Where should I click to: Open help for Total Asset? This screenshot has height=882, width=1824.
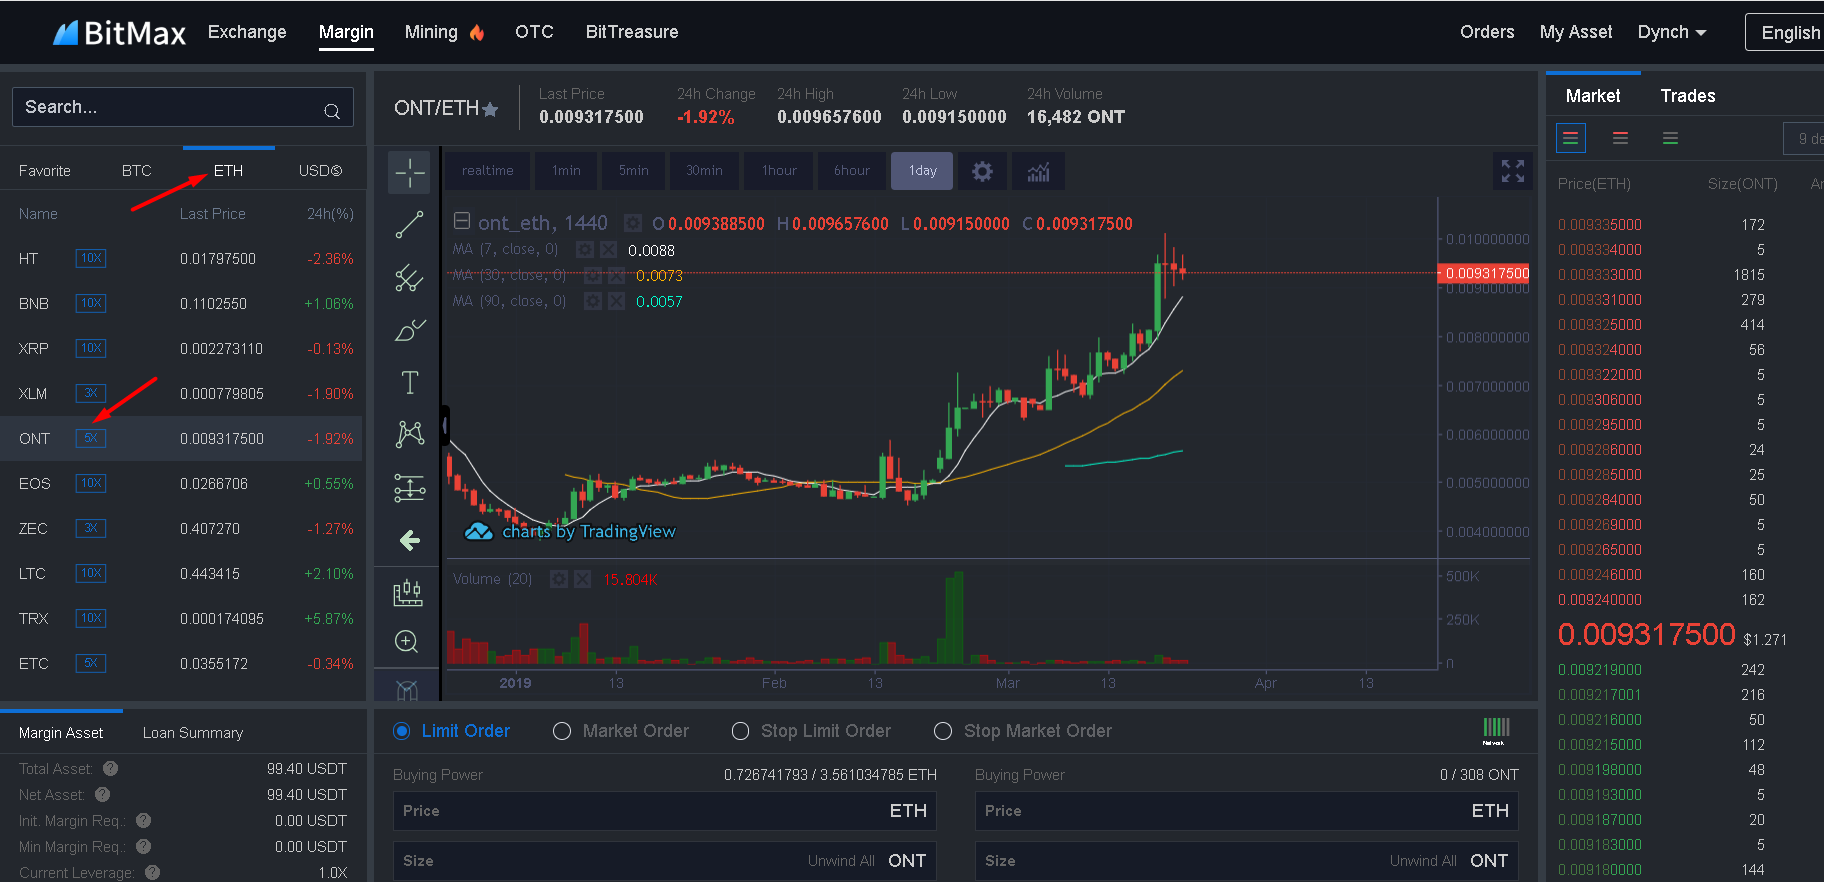tap(111, 768)
